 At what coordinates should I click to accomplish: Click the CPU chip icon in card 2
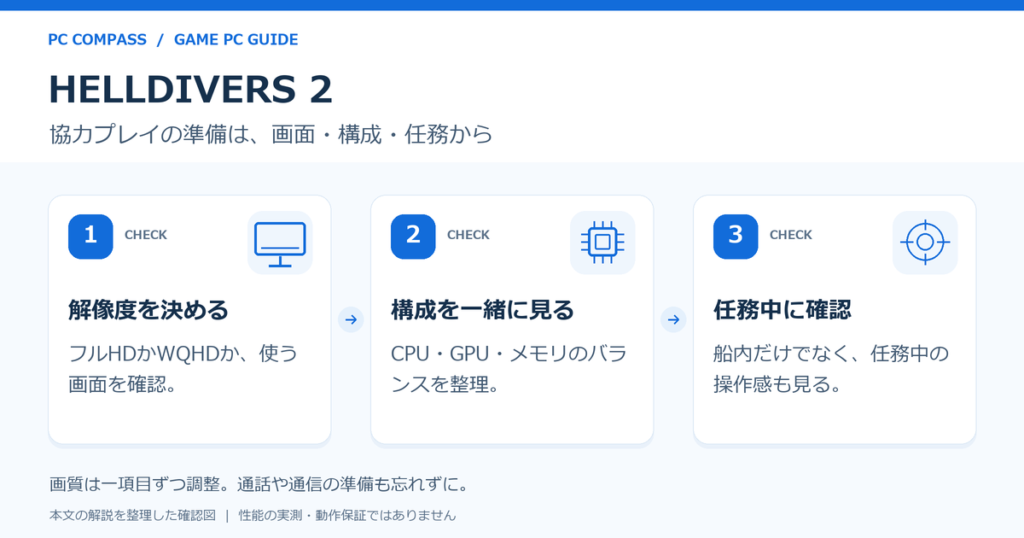click(602, 243)
